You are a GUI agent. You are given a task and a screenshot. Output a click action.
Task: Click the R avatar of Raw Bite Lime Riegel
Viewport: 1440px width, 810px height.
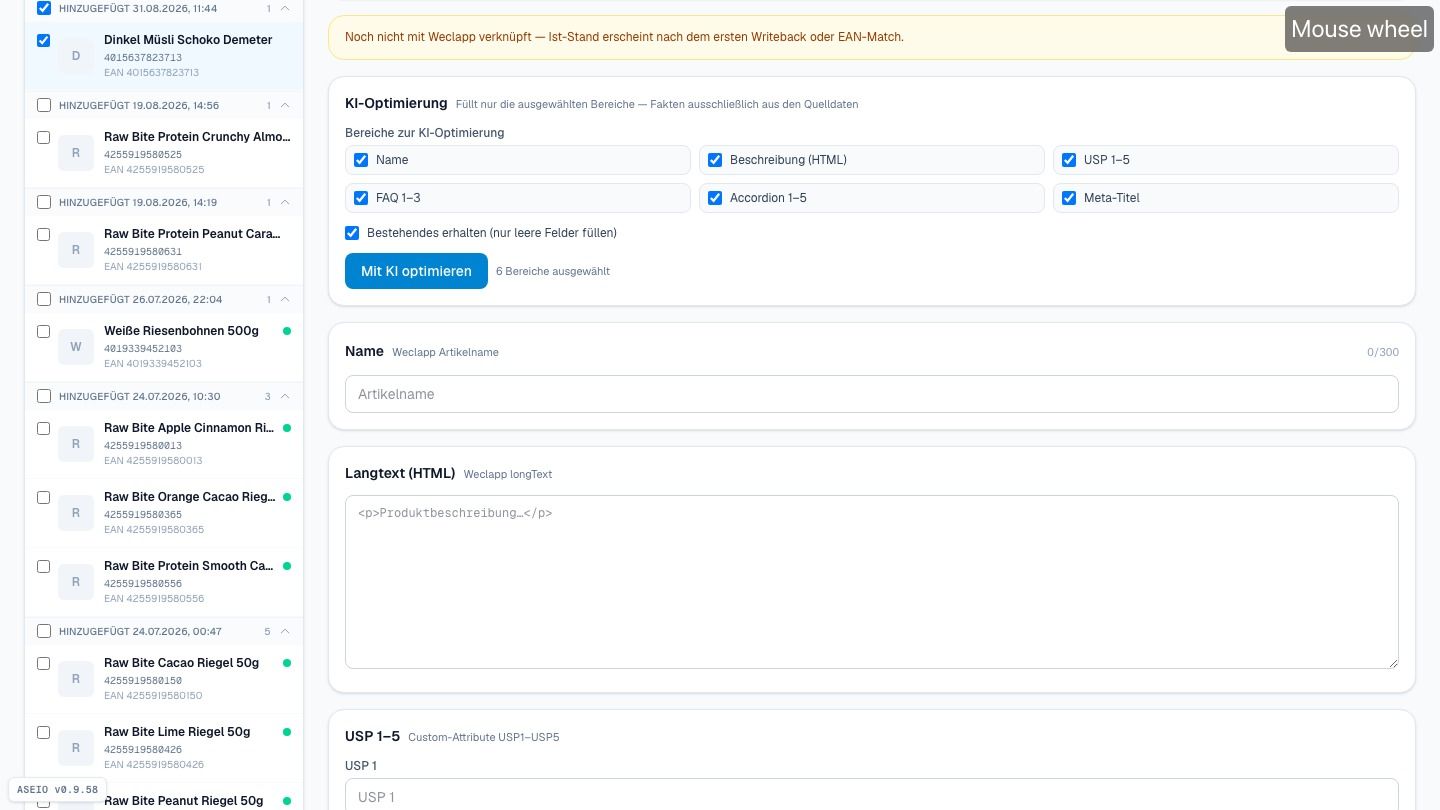click(x=76, y=748)
